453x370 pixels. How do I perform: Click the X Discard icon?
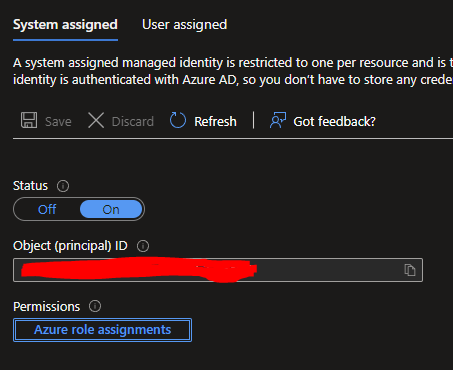pos(96,120)
